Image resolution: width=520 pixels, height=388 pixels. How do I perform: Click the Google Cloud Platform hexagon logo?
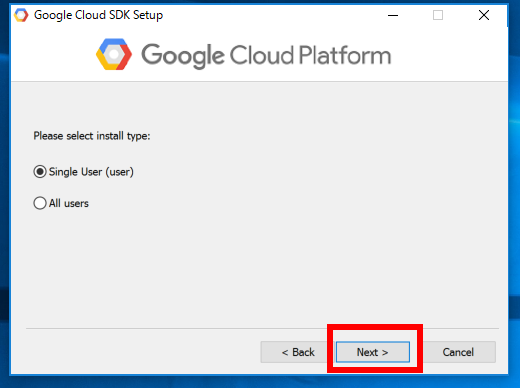[x=114, y=54]
